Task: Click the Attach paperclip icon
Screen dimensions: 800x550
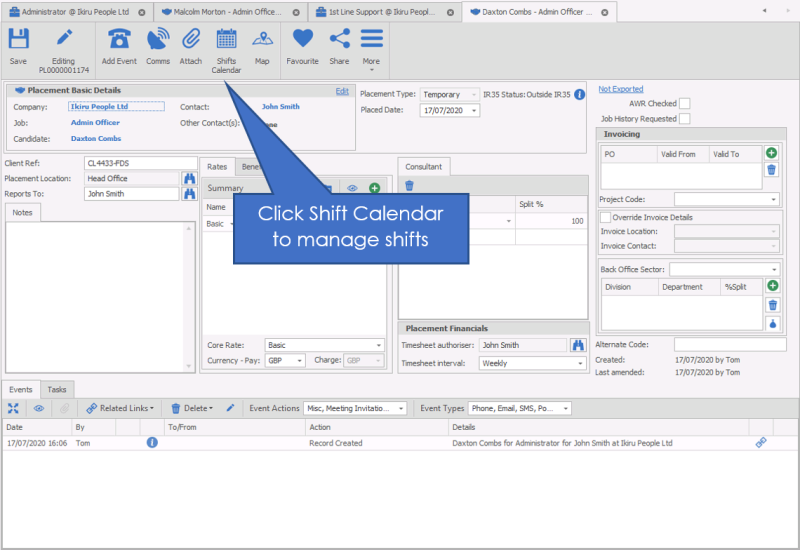Action: pyautogui.click(x=190, y=47)
